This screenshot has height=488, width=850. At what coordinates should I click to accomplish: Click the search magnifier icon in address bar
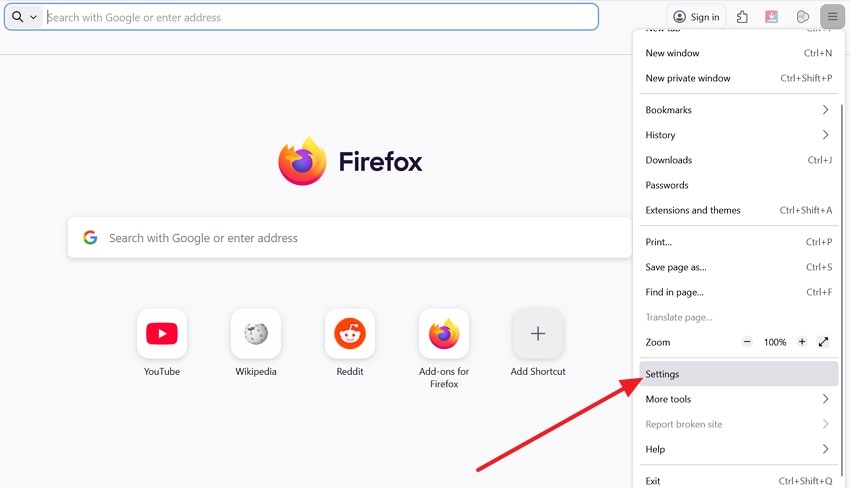pos(17,17)
